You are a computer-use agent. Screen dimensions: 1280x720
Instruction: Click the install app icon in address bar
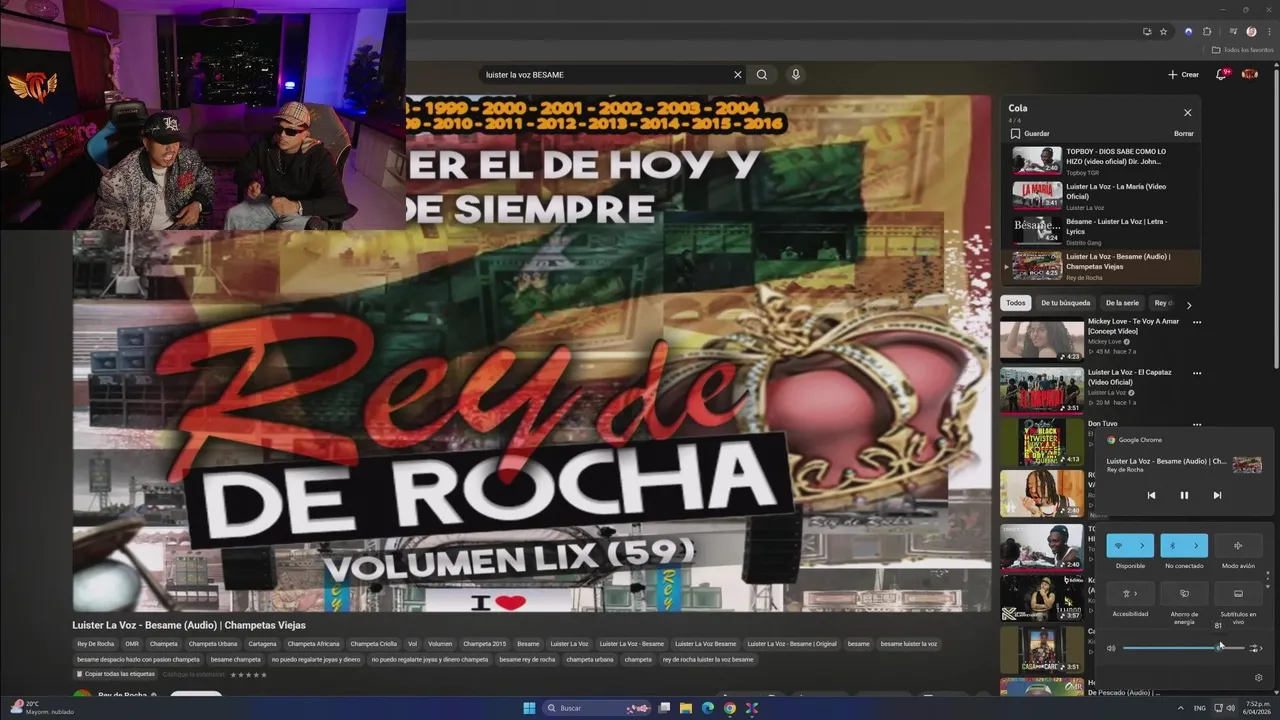pyautogui.click(x=1147, y=32)
